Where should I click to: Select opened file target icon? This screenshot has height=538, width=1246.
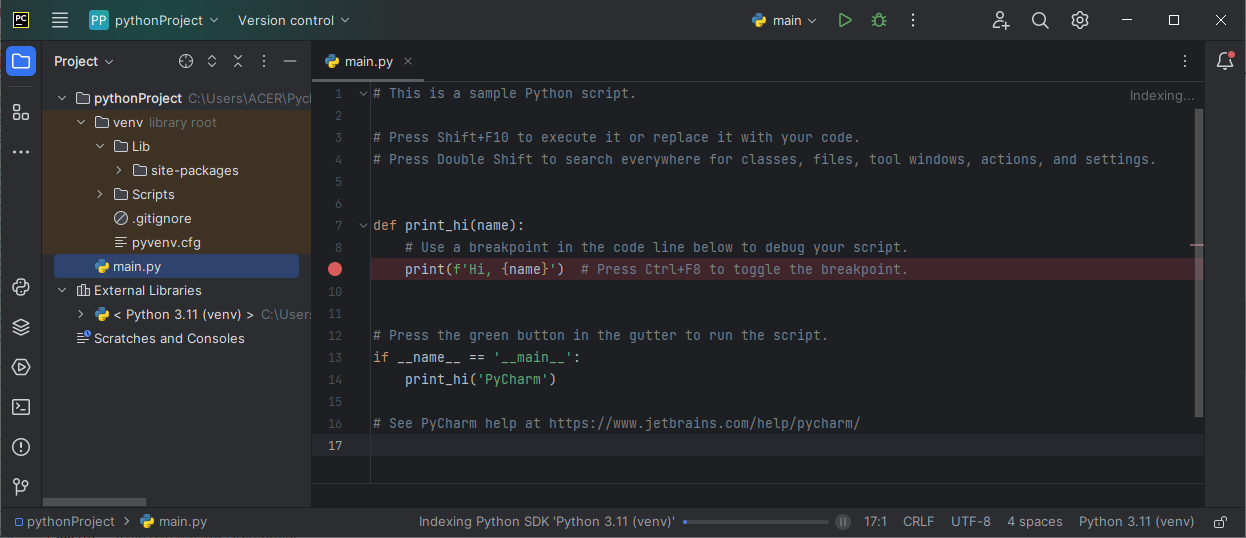tap(186, 61)
